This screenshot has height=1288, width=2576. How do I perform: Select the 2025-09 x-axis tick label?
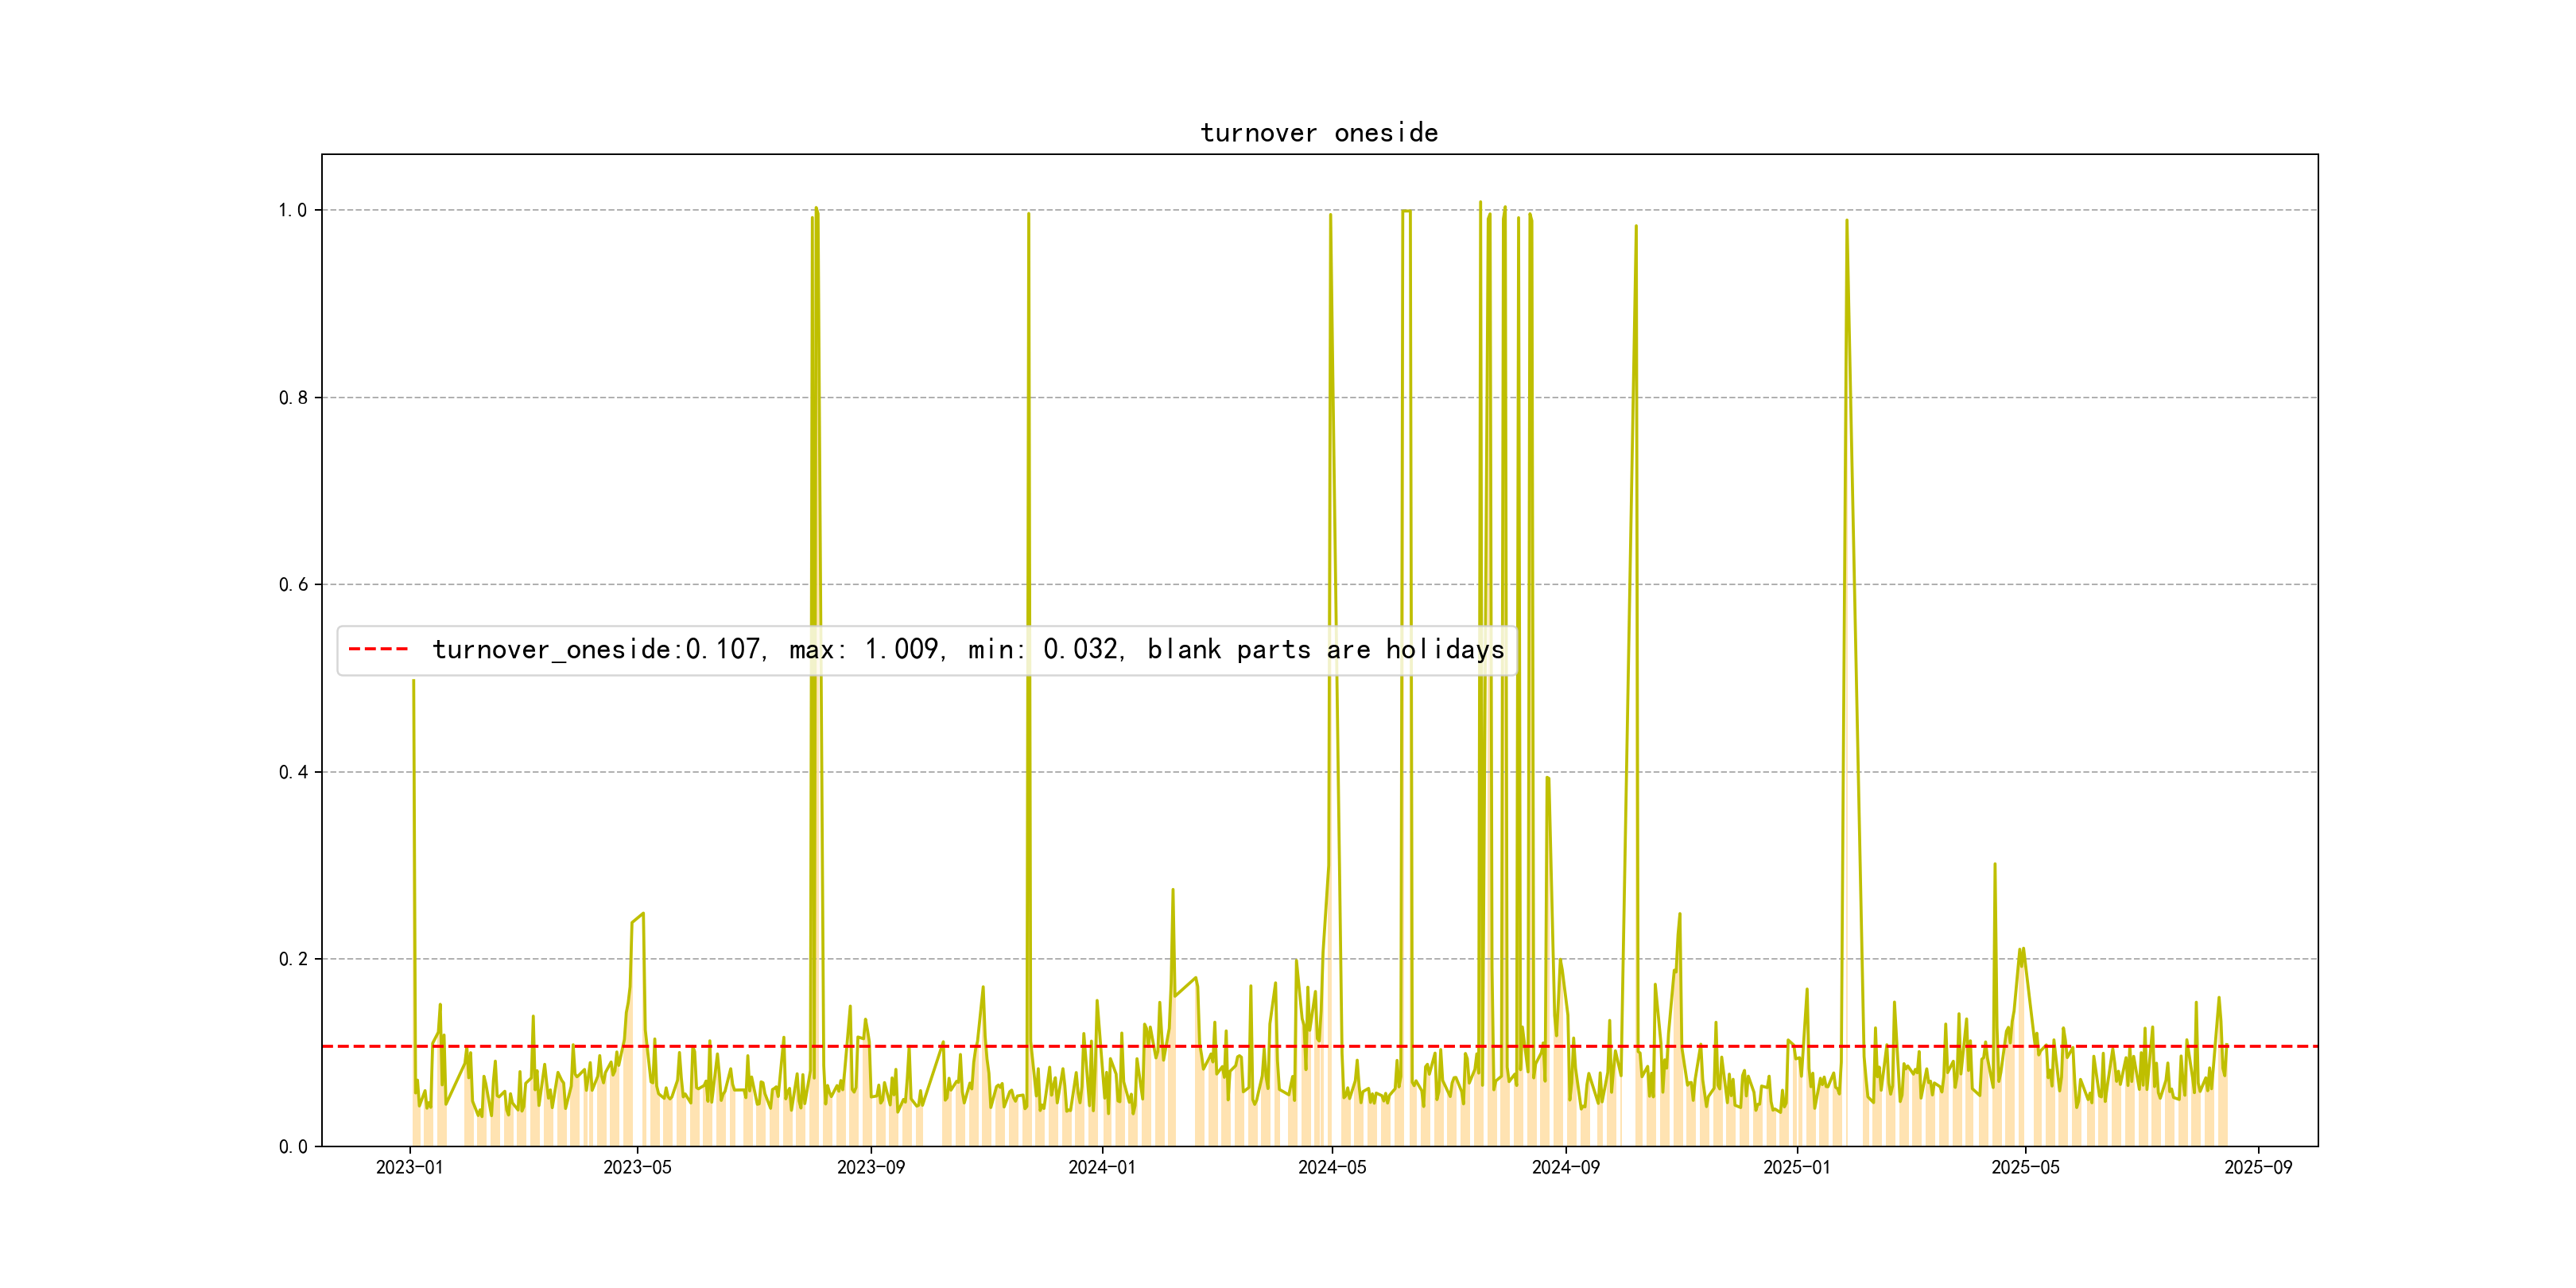(2258, 1168)
